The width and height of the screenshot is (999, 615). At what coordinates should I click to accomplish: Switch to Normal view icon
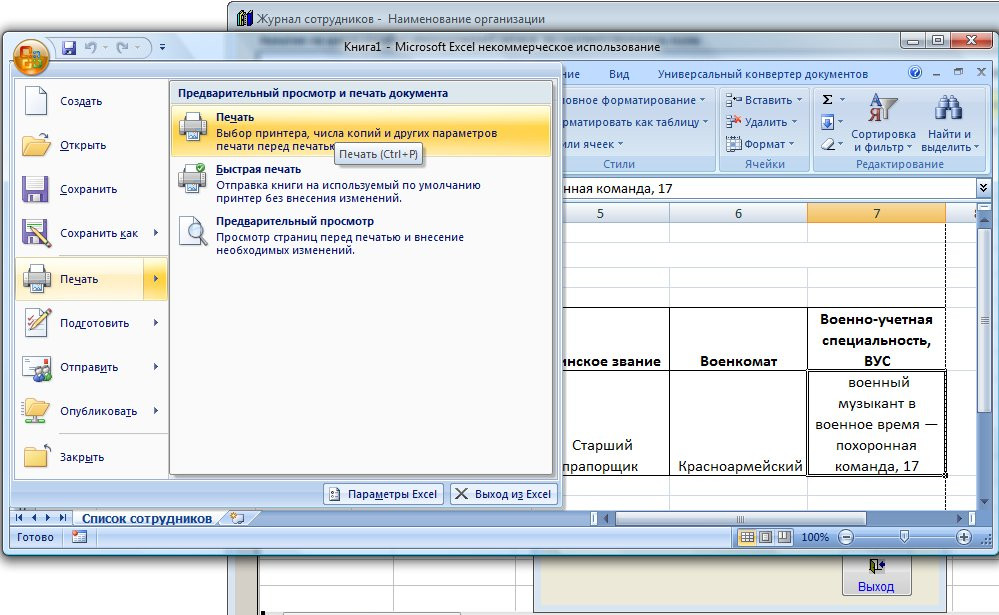[x=747, y=537]
